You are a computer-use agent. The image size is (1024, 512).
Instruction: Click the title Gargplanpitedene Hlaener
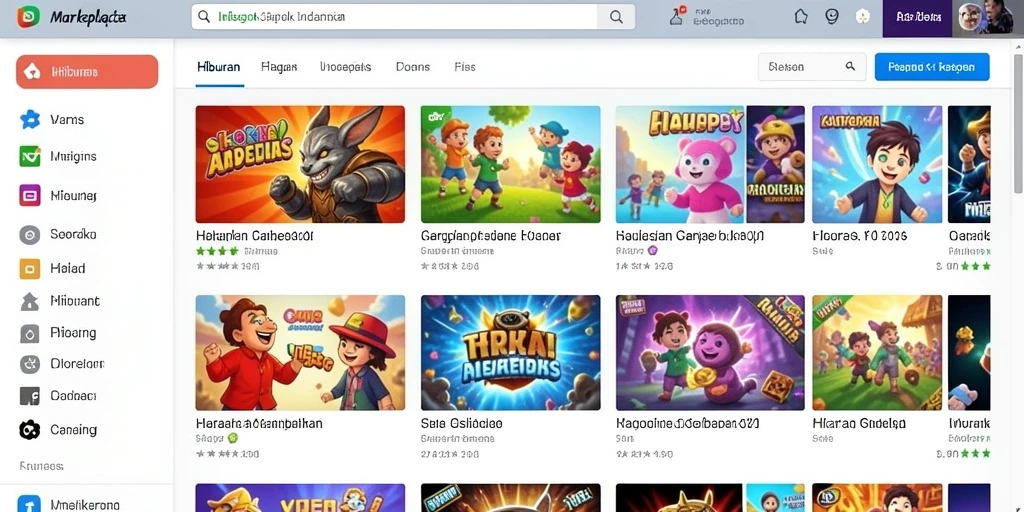click(490, 236)
